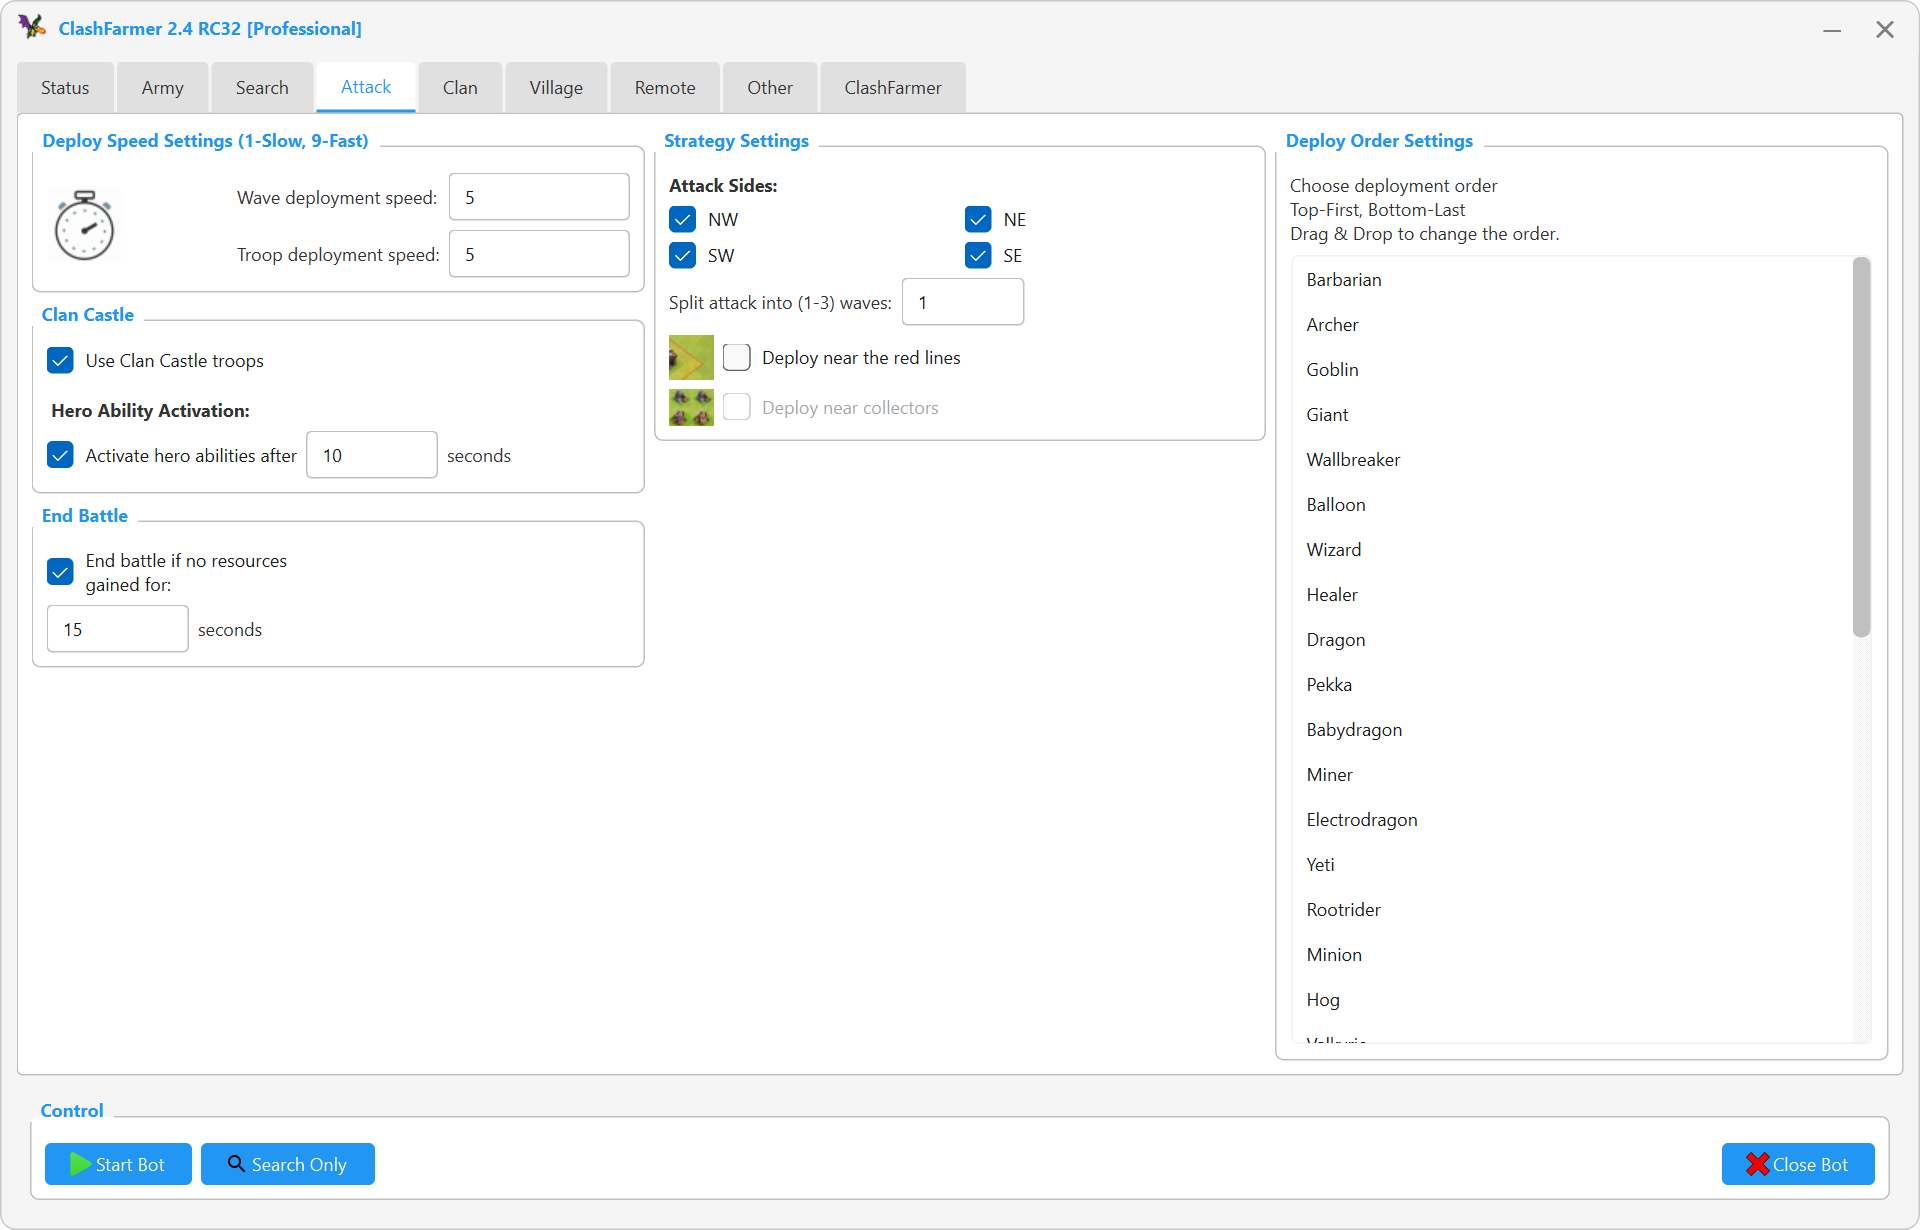
Task: Go to the Clan tab
Action: point(460,88)
